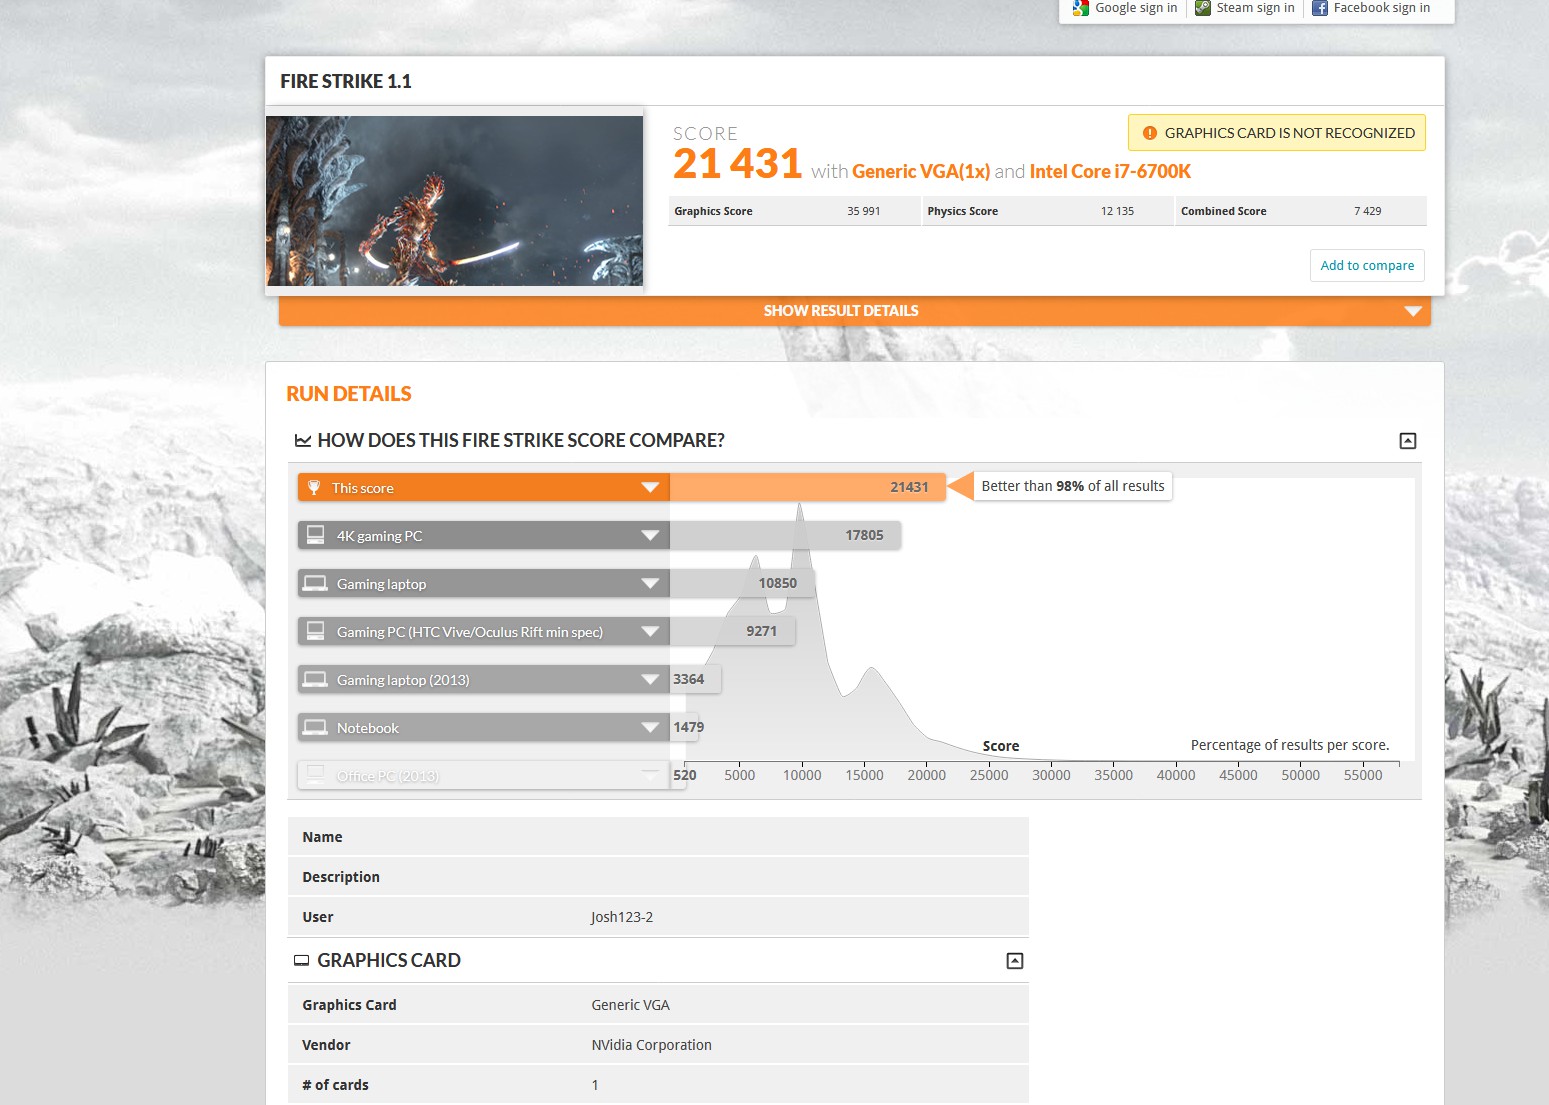Click the Combined Score value 7 429
Screen dimensions: 1549x1105
click(x=1368, y=211)
